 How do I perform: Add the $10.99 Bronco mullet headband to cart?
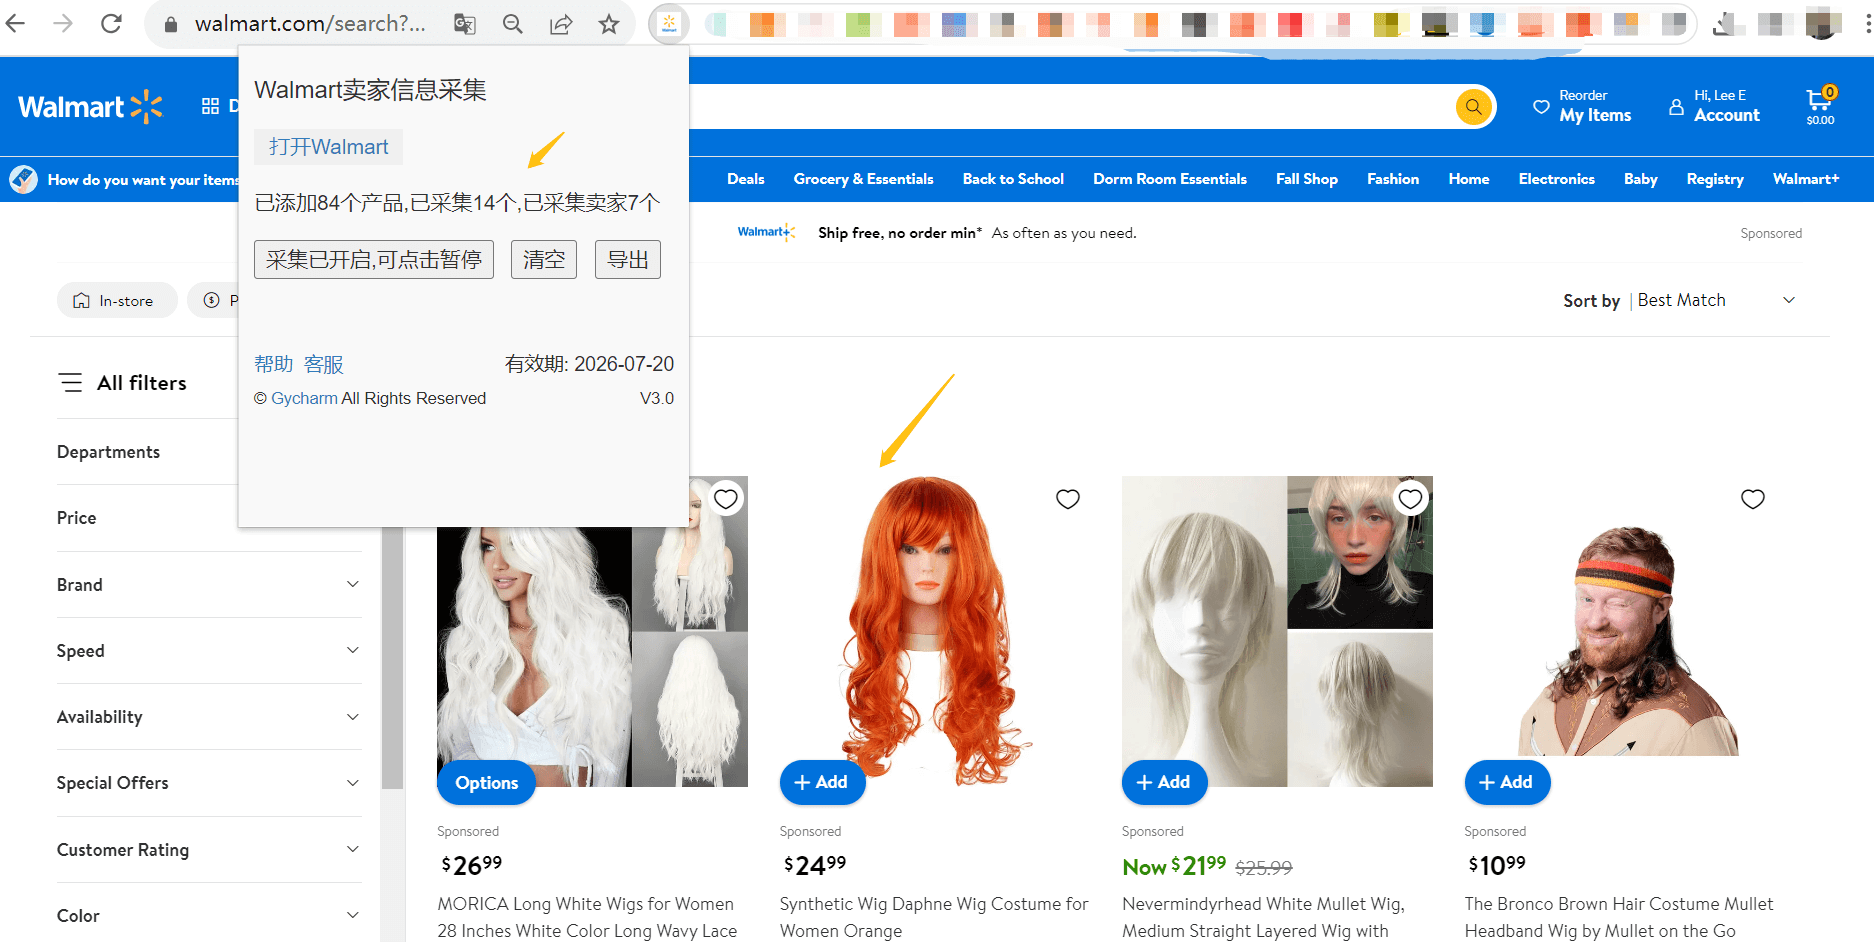click(1507, 782)
